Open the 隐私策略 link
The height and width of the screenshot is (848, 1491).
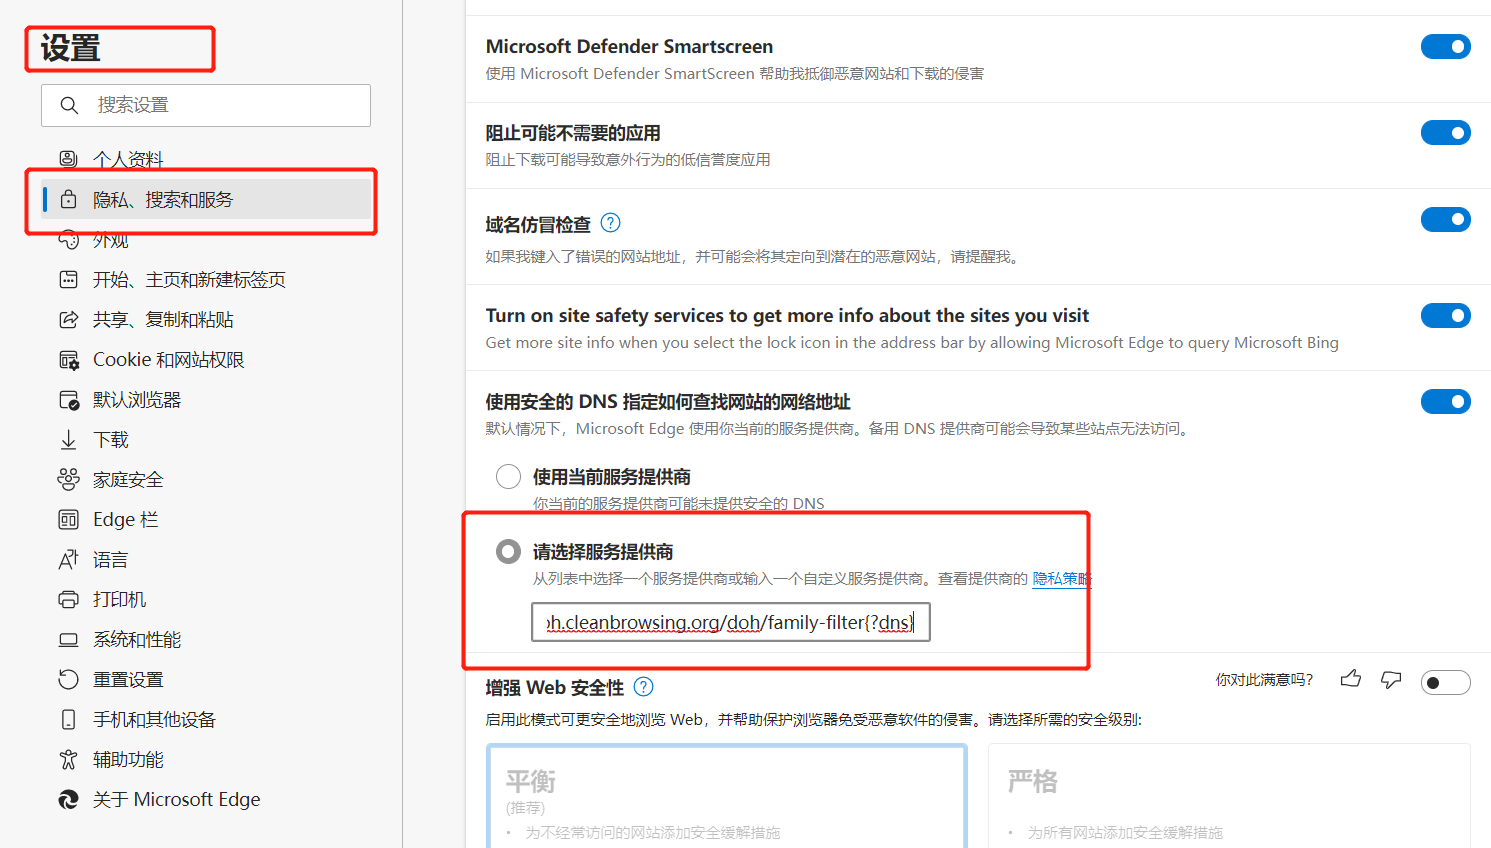1061,578
